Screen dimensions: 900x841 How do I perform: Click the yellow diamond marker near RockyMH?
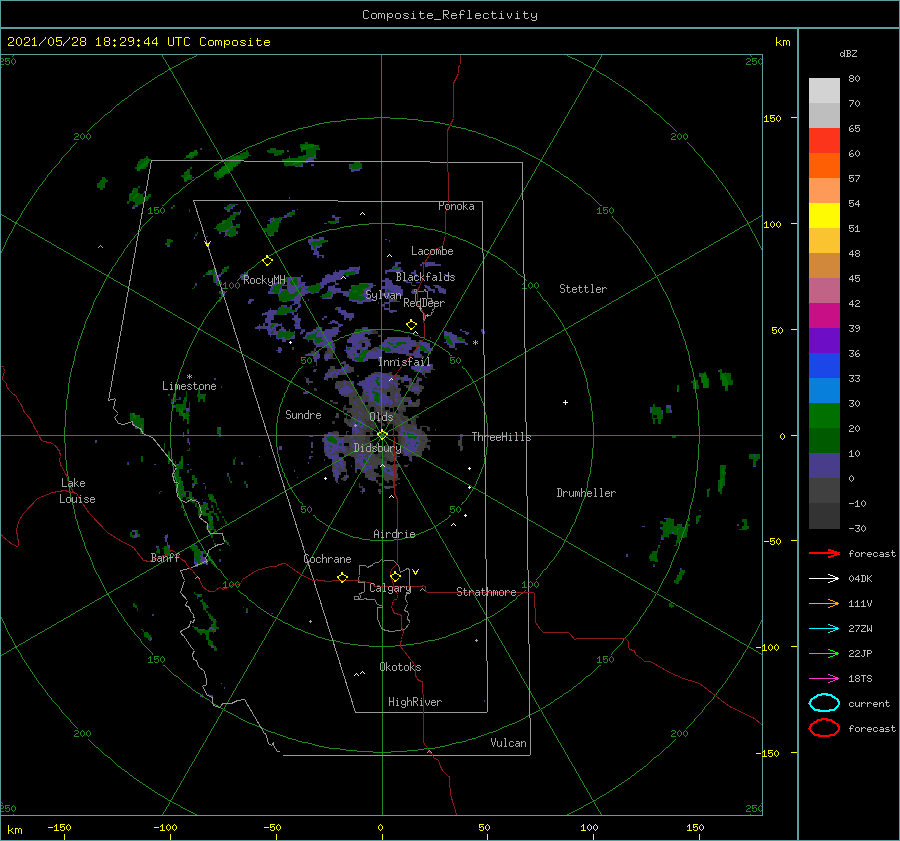[x=267, y=261]
